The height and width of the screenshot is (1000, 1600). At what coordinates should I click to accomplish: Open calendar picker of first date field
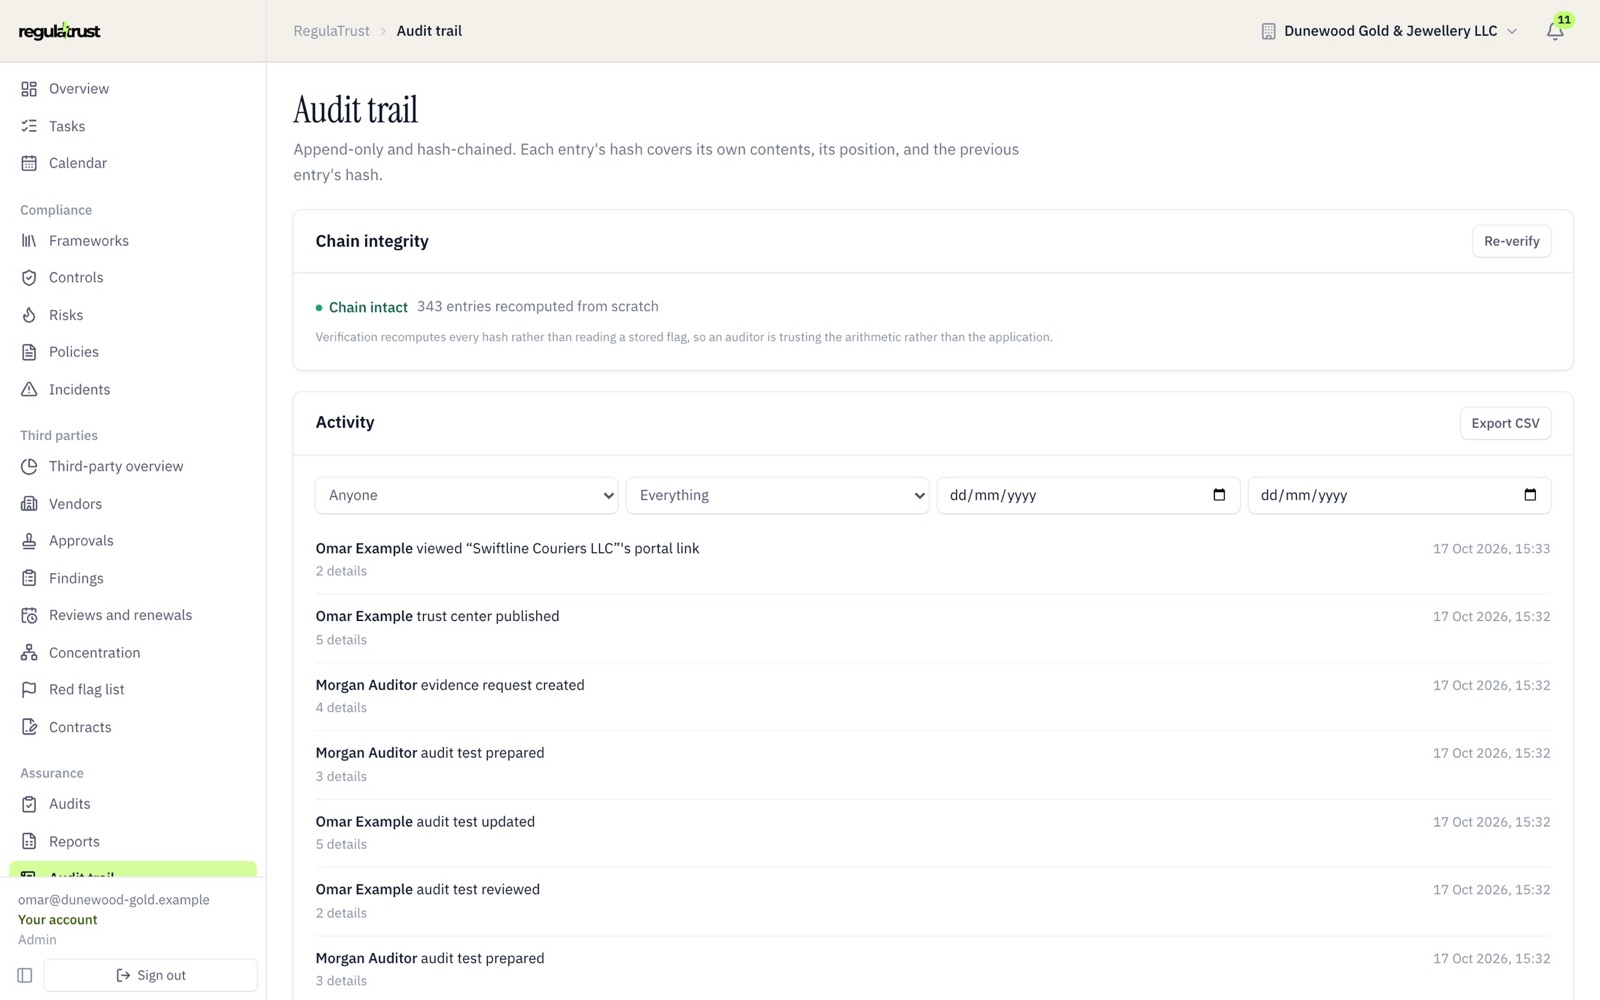[x=1219, y=495]
